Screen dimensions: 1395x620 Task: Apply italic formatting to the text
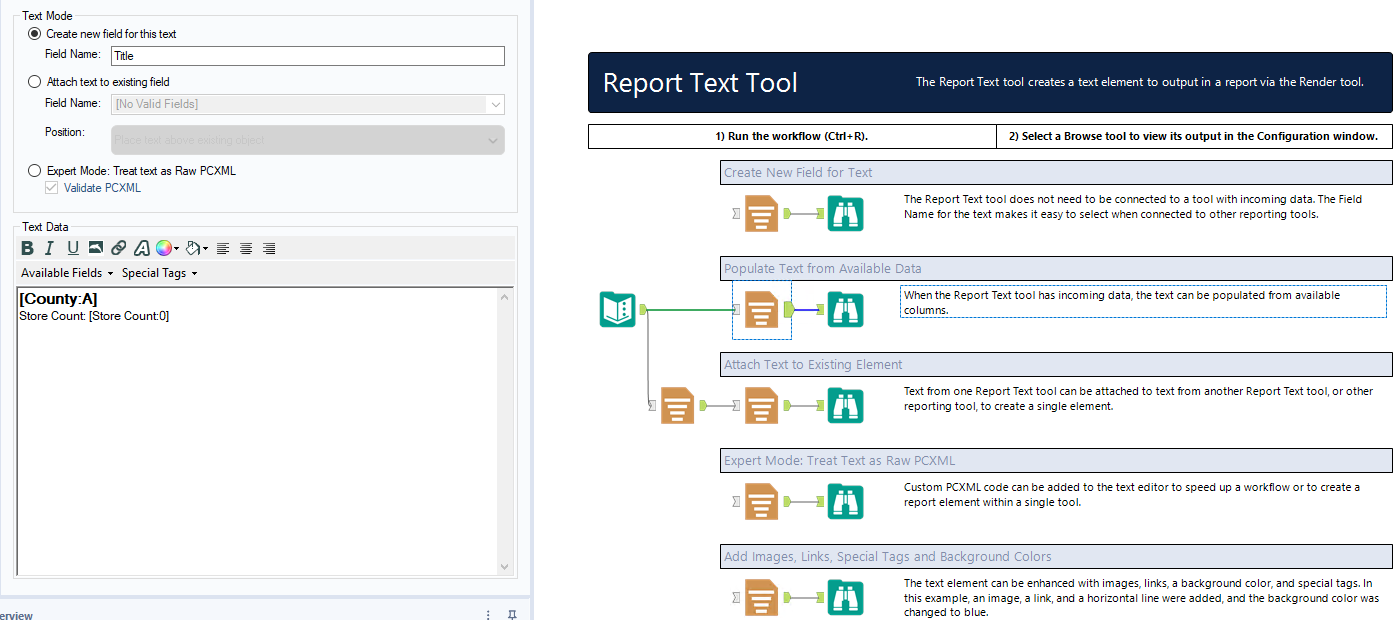click(49, 248)
